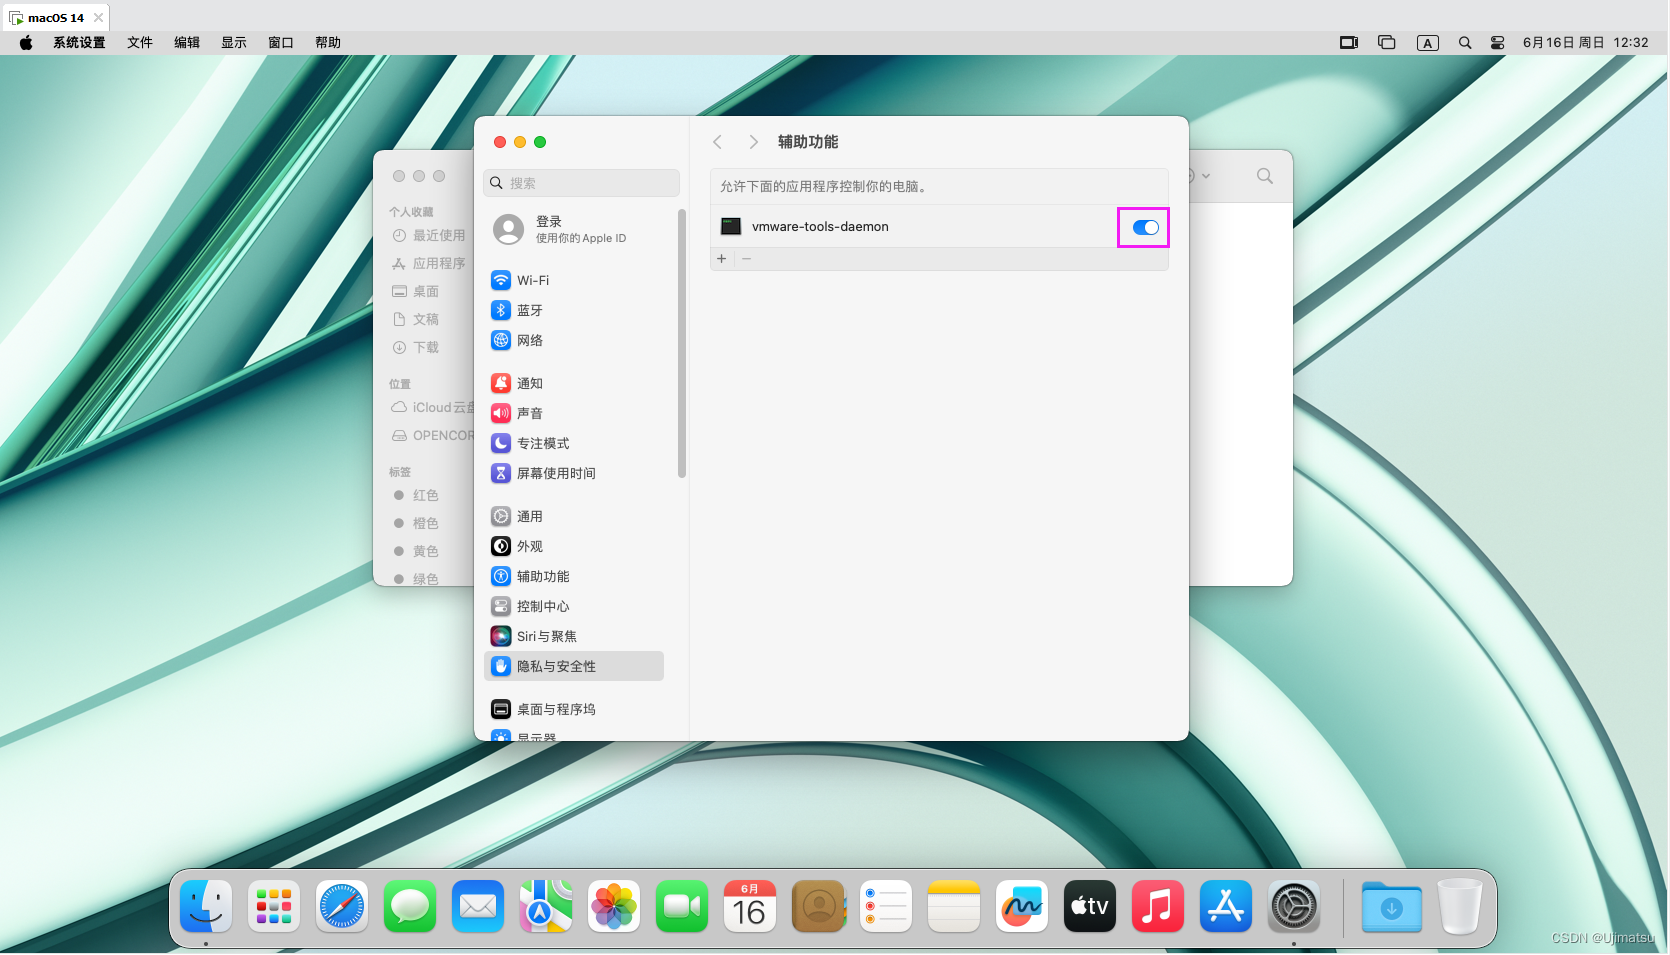The width and height of the screenshot is (1670, 955).
Task: Open Appearance (外观) settings
Action: (574, 546)
